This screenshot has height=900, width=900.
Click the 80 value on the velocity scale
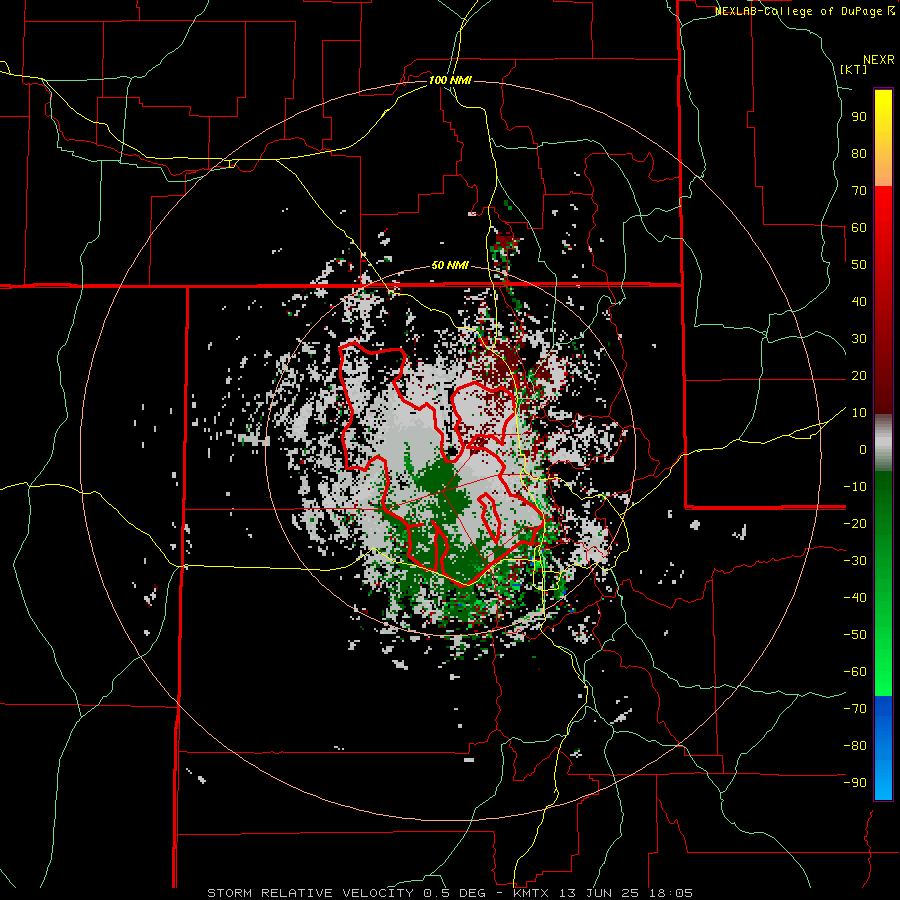[859, 153]
